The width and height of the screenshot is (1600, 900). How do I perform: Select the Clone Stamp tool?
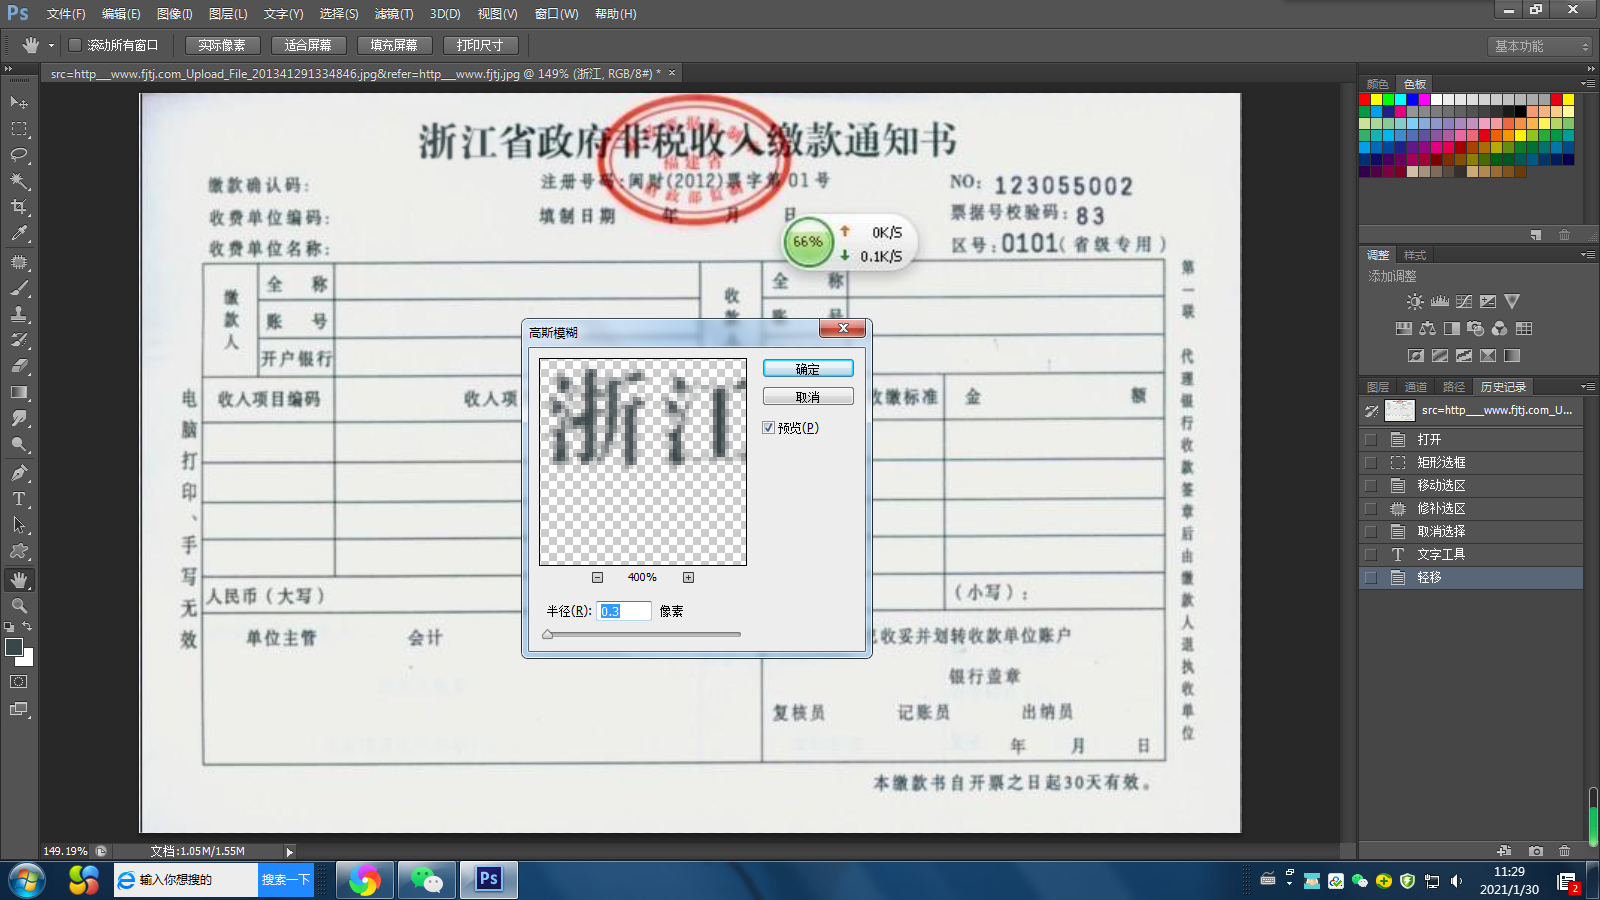click(19, 314)
